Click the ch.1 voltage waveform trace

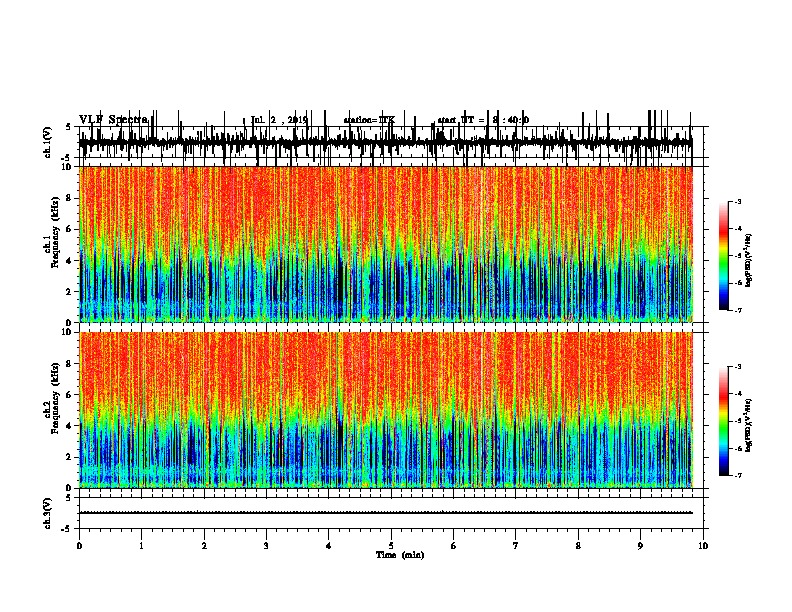click(x=386, y=142)
